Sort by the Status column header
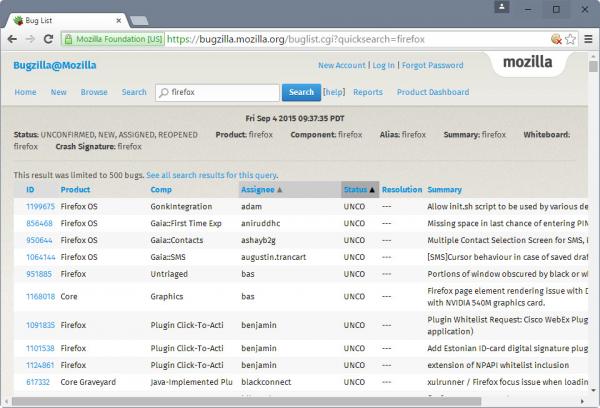 (355, 189)
